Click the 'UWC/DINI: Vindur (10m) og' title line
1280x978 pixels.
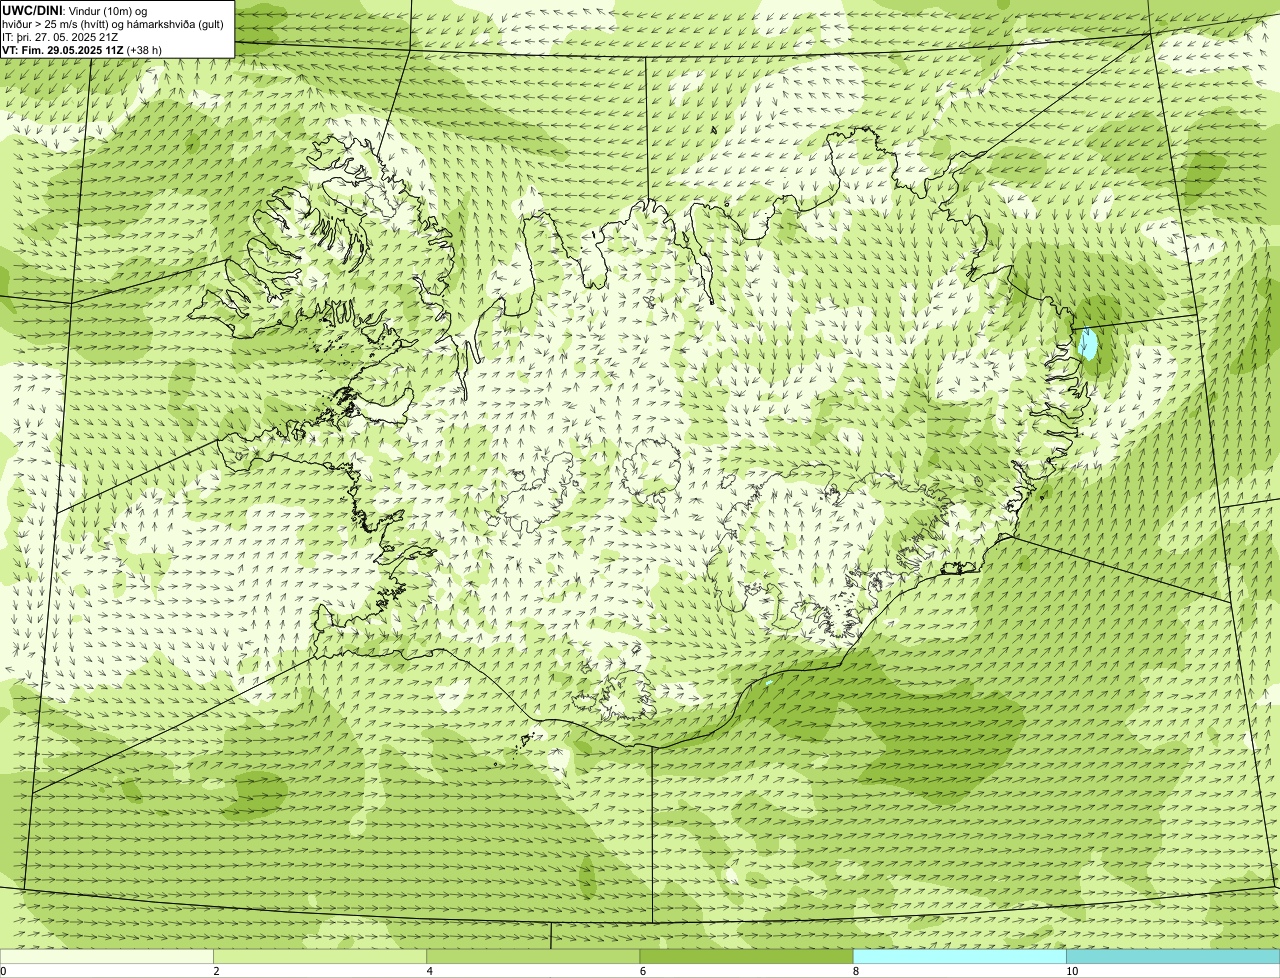[x=75, y=10]
